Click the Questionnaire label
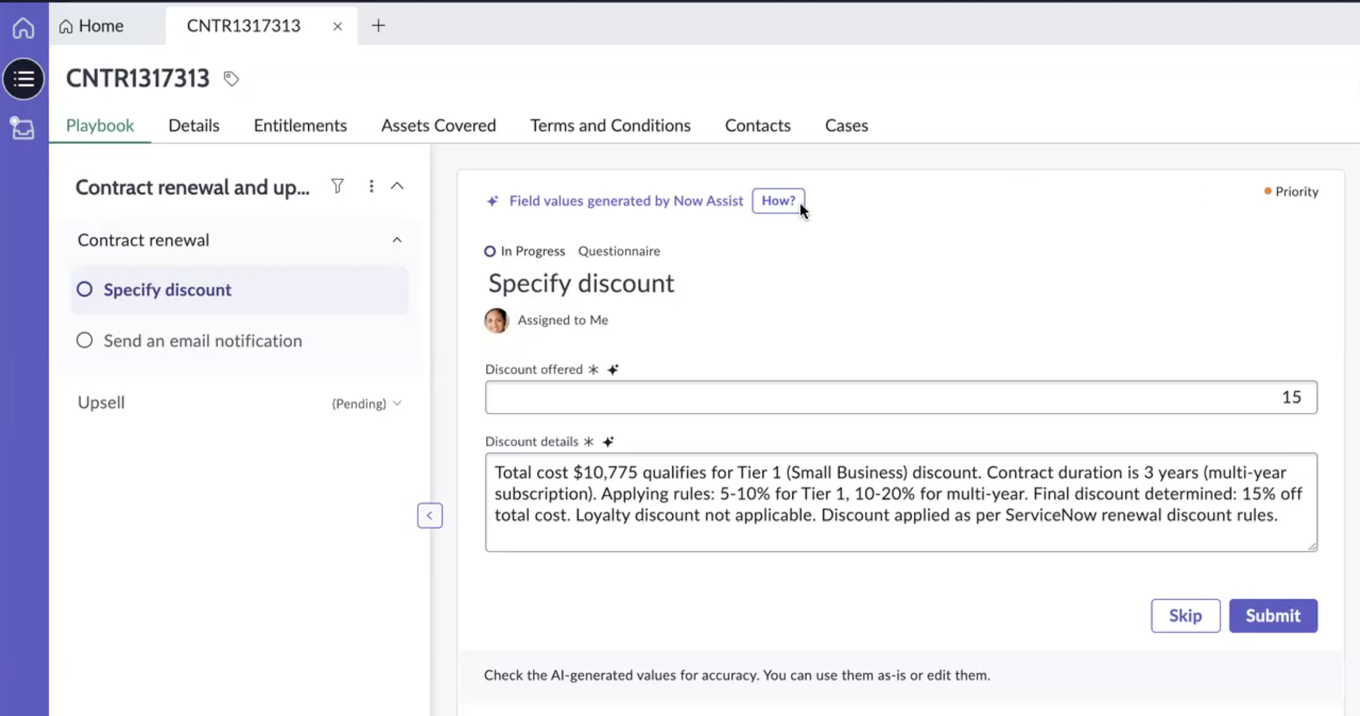This screenshot has height=716, width=1360. [619, 251]
